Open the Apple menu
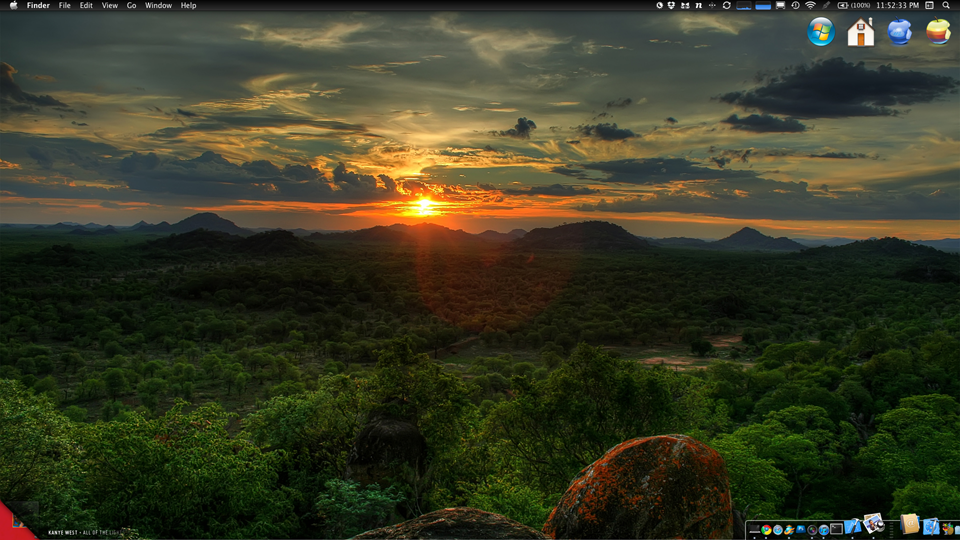Image resolution: width=960 pixels, height=540 pixels. point(13,5)
